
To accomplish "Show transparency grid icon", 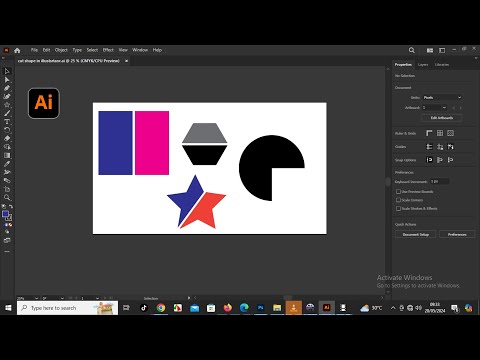I will pyautogui.click(x=450, y=133).
